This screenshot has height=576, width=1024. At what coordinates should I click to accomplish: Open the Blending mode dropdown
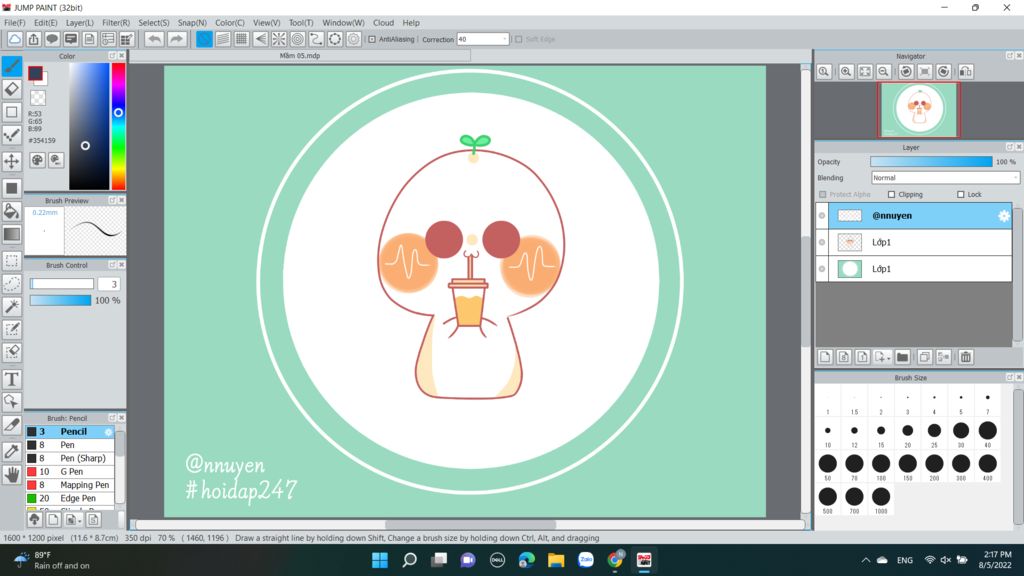point(945,178)
